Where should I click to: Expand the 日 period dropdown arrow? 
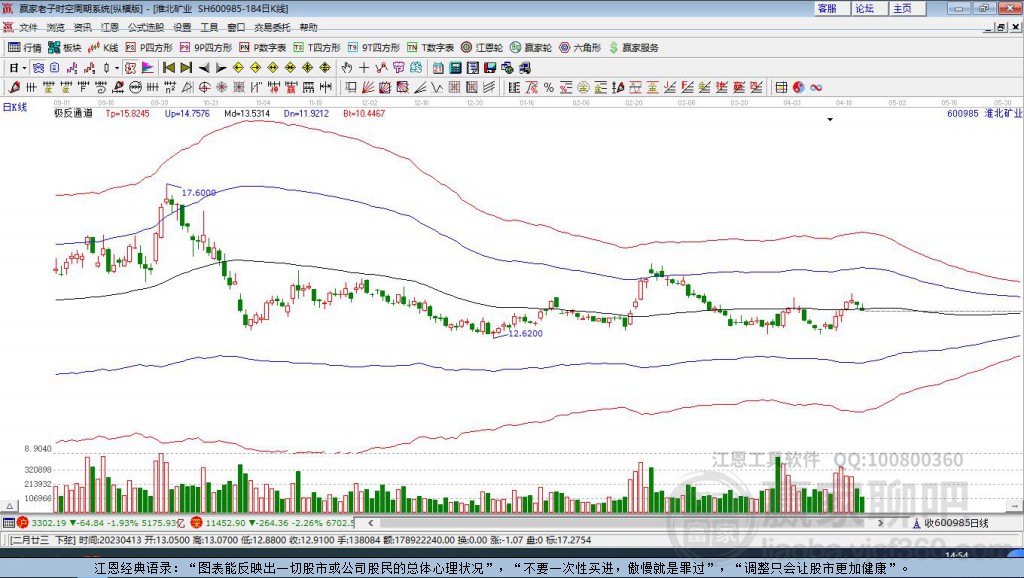(24, 68)
